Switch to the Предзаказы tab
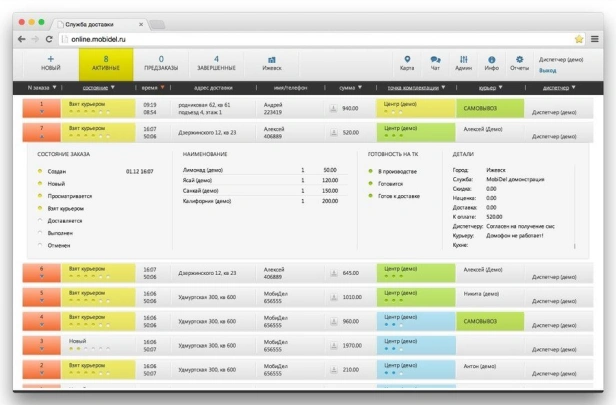616x405 pixels. [161, 64]
